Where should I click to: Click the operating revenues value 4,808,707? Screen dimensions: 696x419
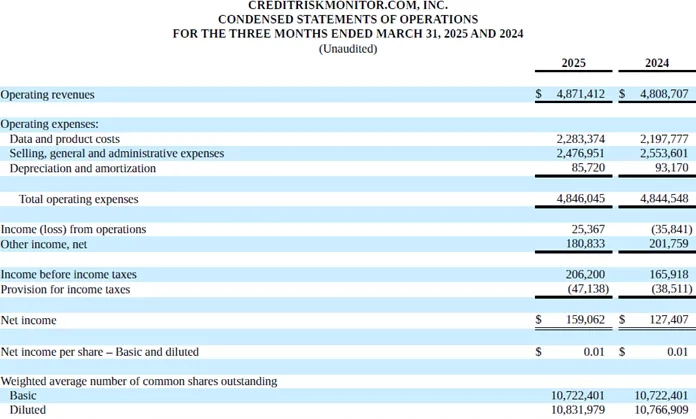click(664, 94)
